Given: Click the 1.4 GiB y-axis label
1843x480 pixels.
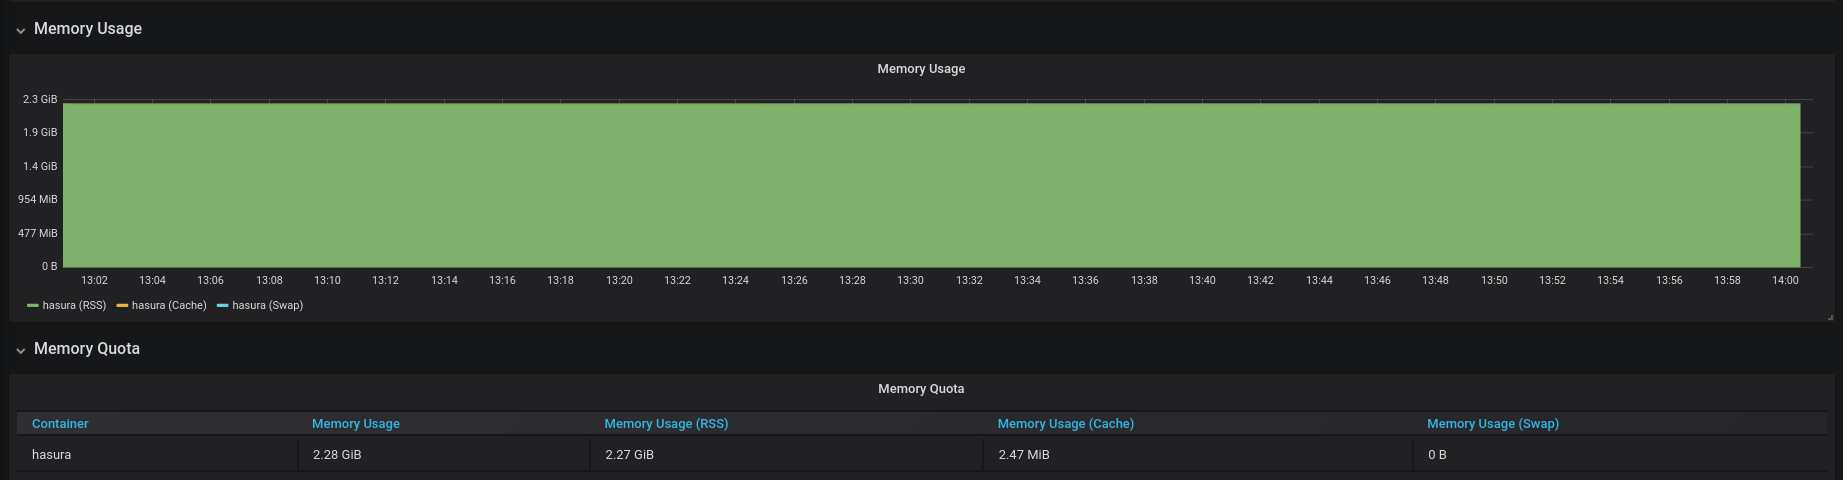Looking at the screenshot, I should point(40,167).
